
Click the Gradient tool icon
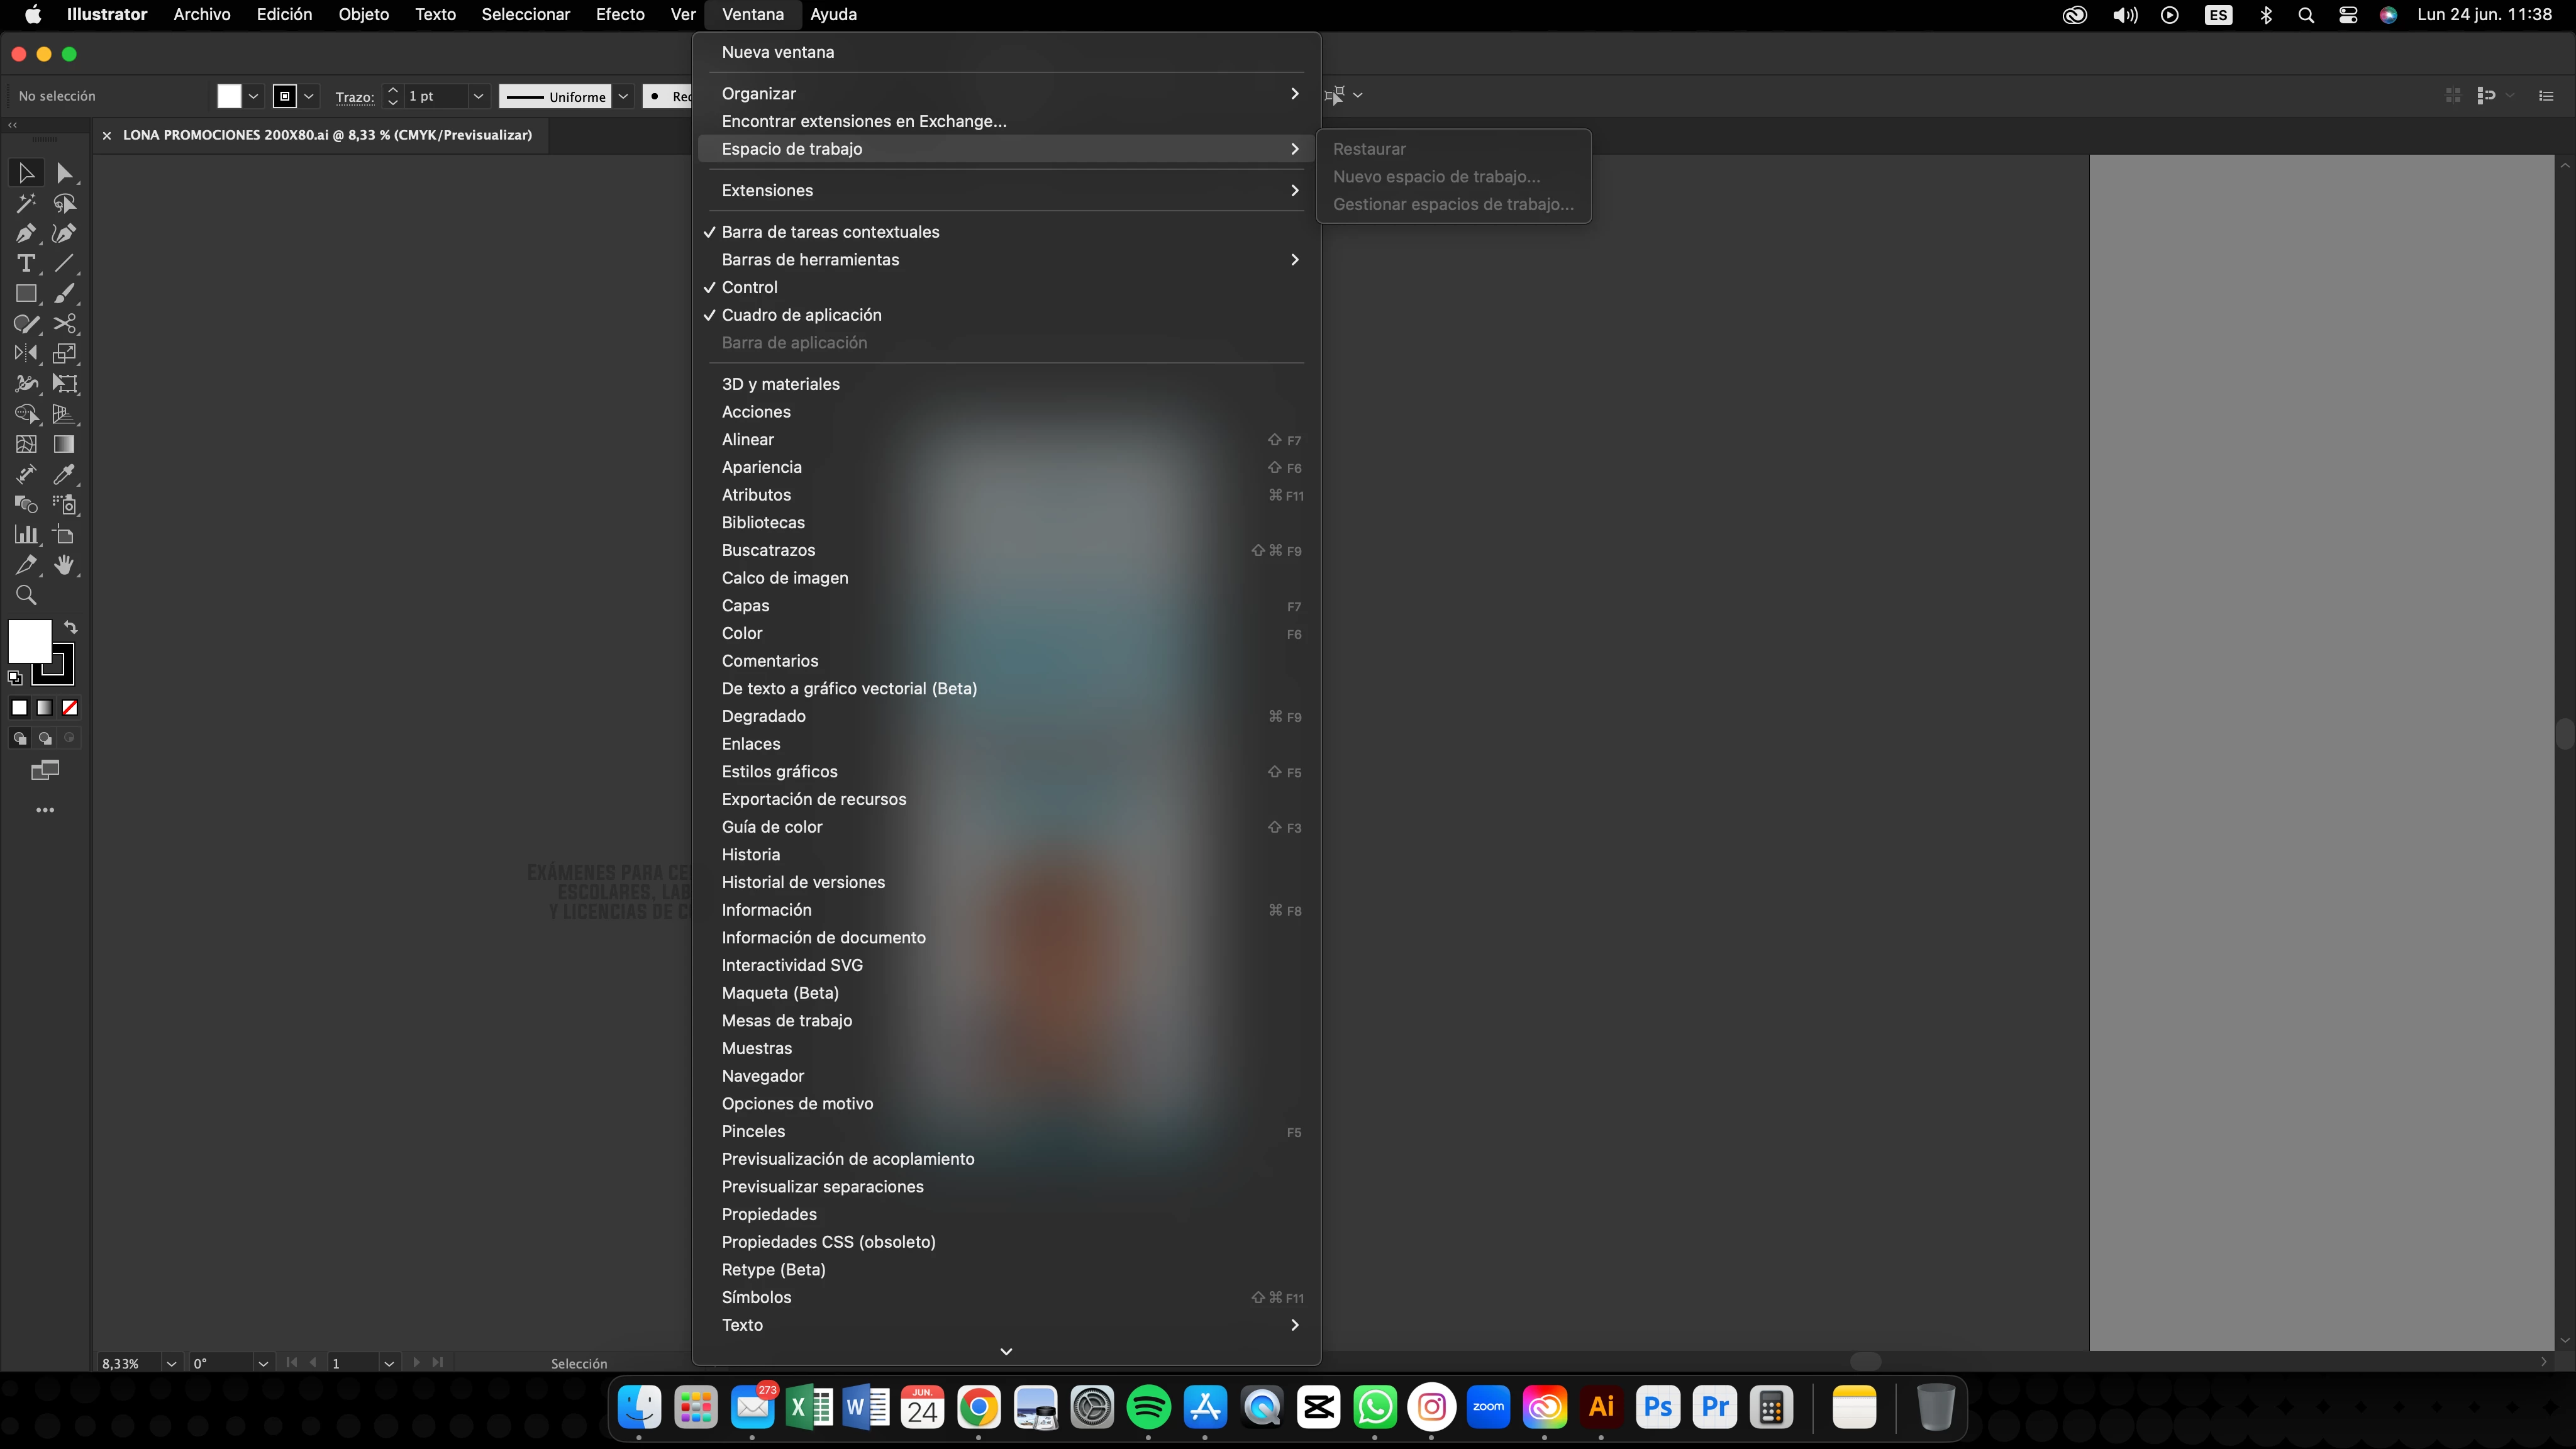pos(64,444)
